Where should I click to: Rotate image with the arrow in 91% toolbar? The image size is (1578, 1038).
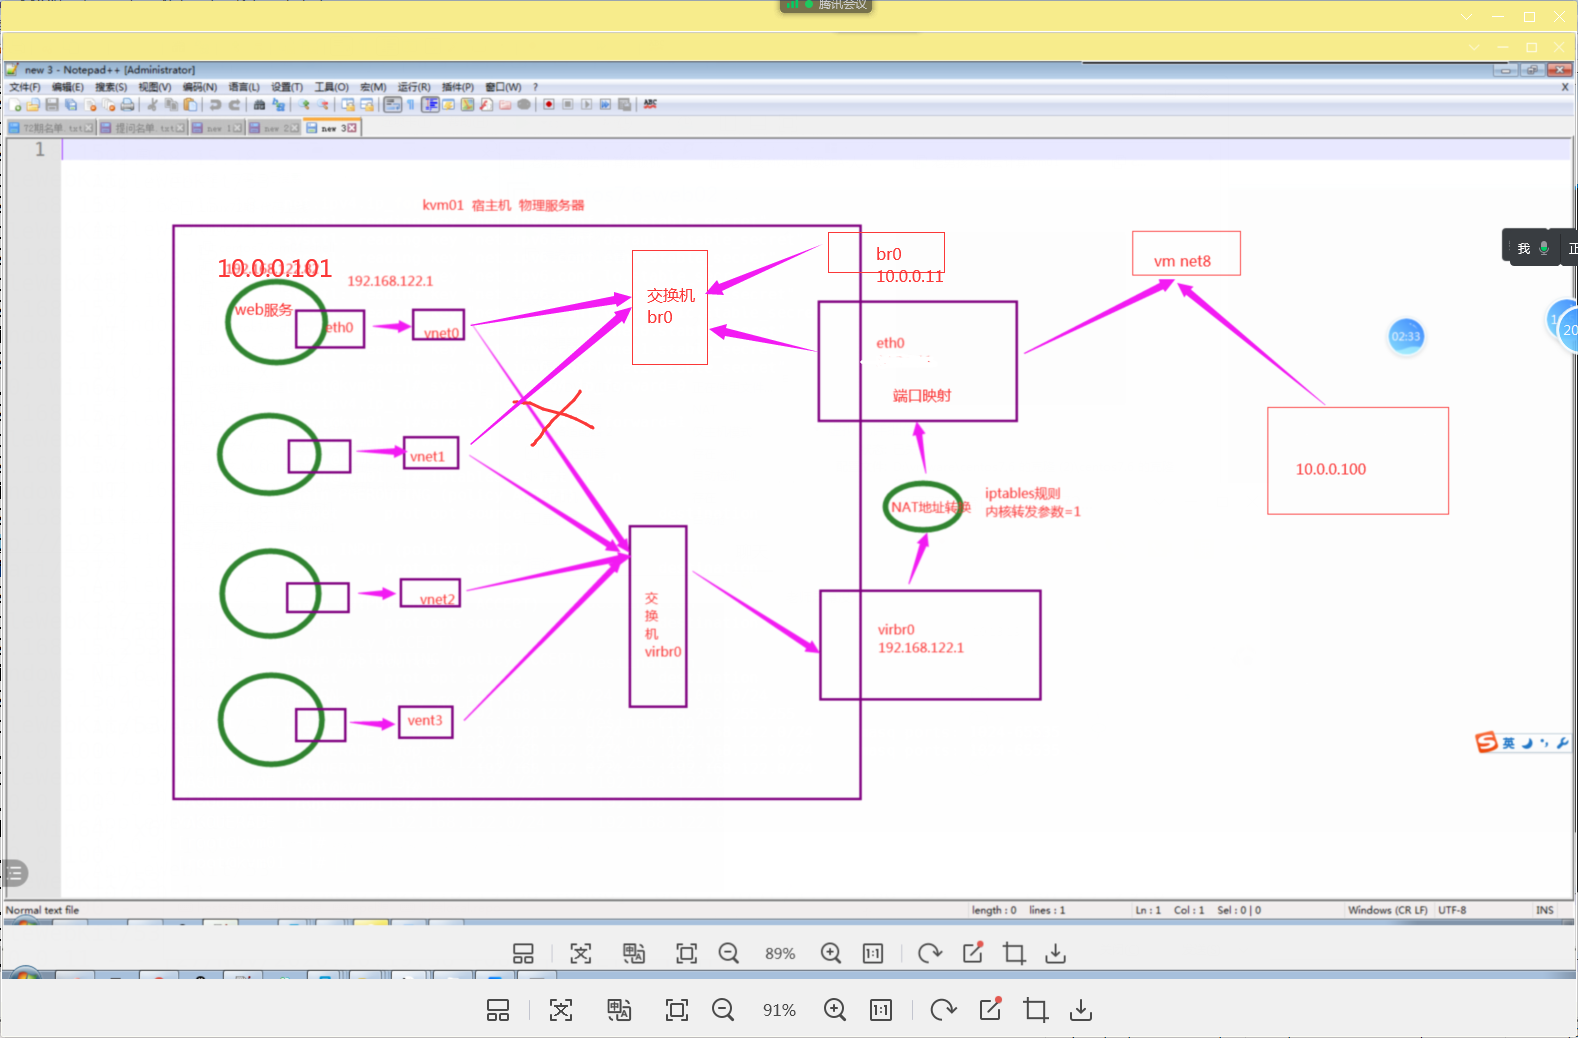(943, 1010)
